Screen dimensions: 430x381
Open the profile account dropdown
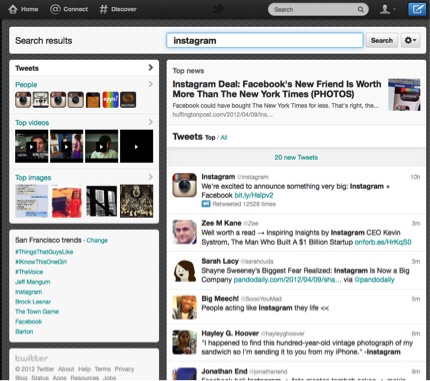[388, 9]
